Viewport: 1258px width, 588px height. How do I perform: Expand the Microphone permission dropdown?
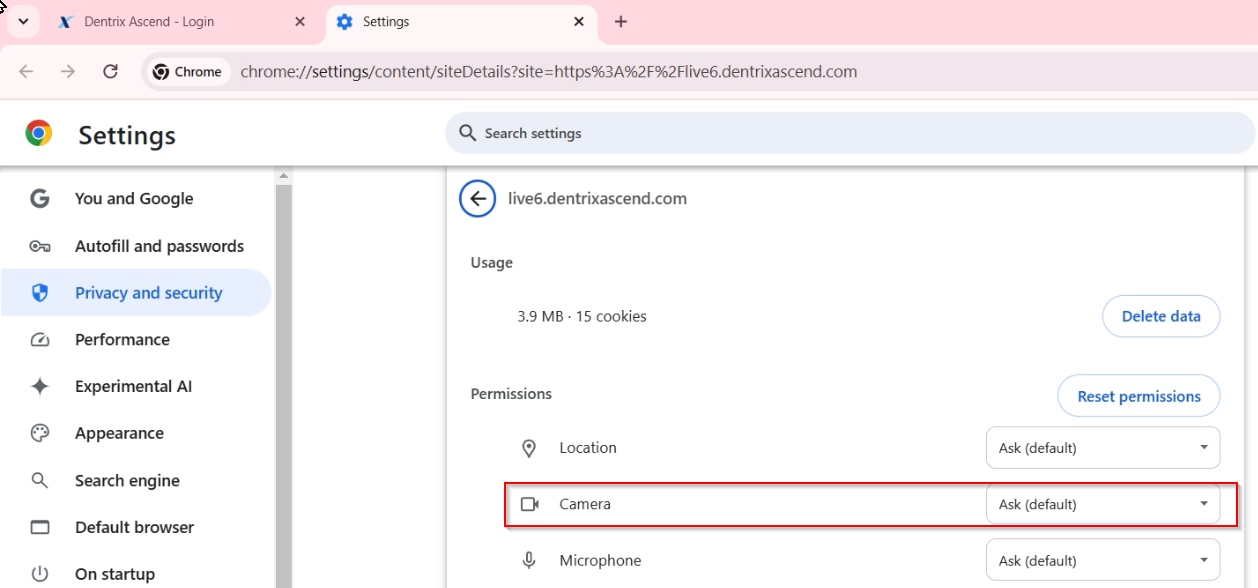coord(1103,561)
